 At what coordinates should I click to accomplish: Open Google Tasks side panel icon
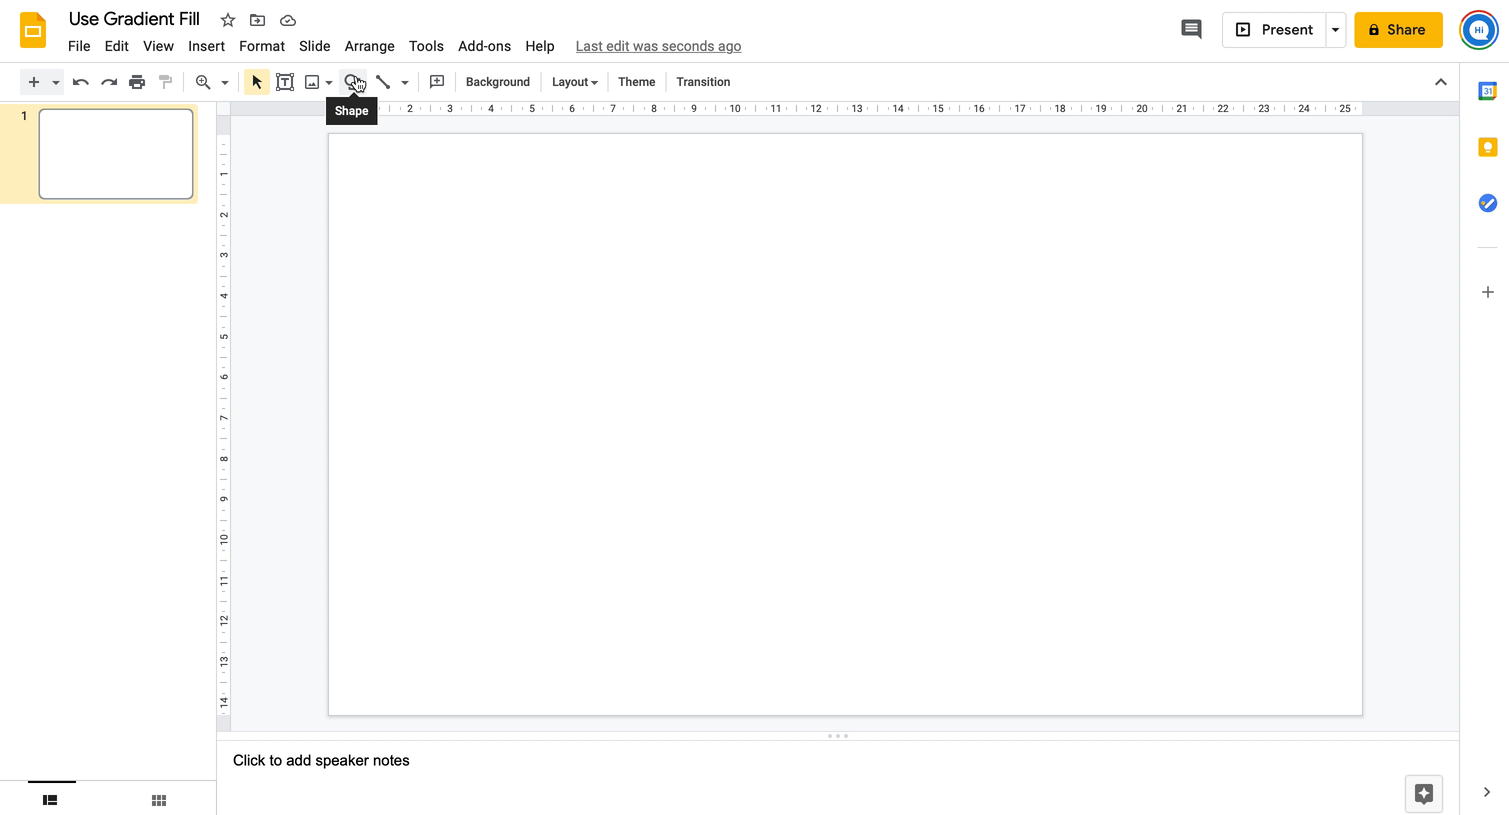click(1488, 203)
